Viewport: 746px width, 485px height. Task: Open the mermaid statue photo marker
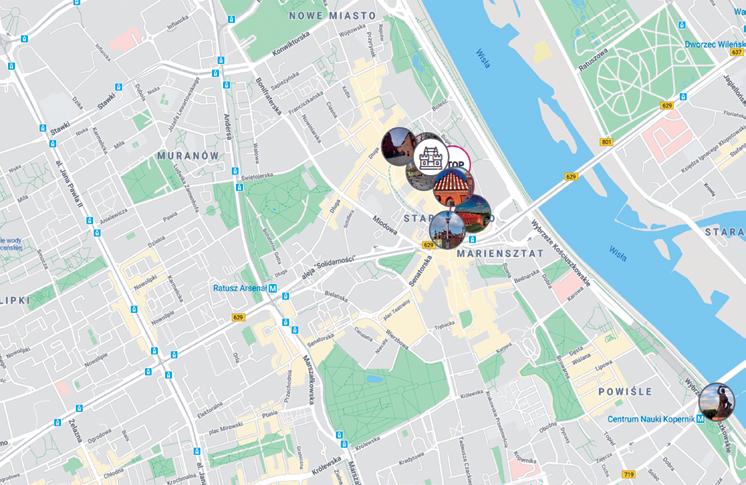point(717,402)
